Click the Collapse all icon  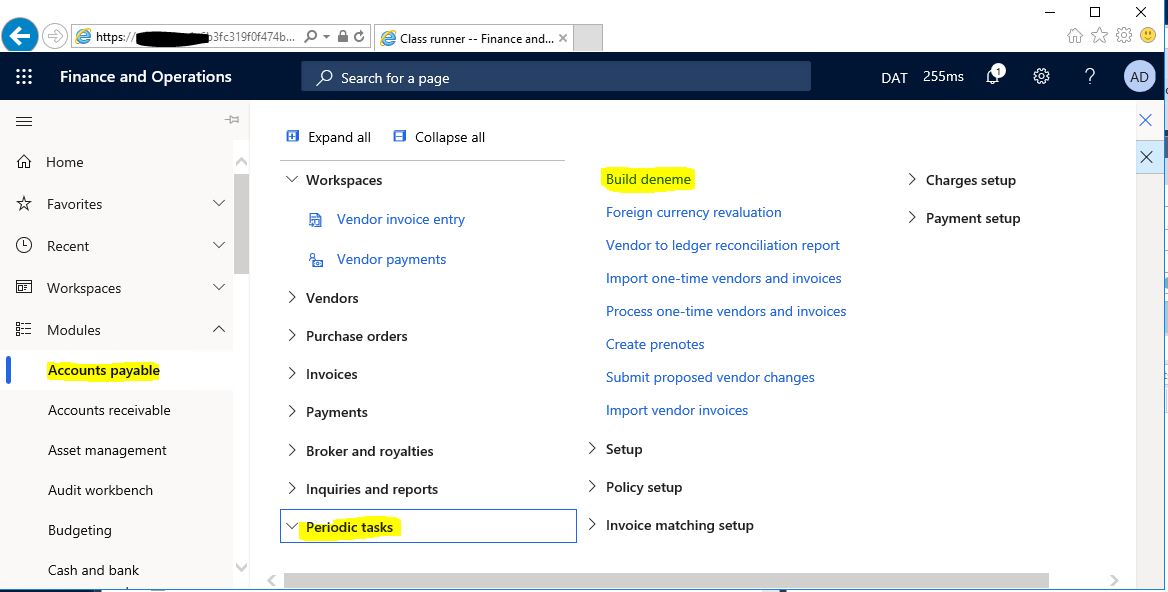[399, 136]
